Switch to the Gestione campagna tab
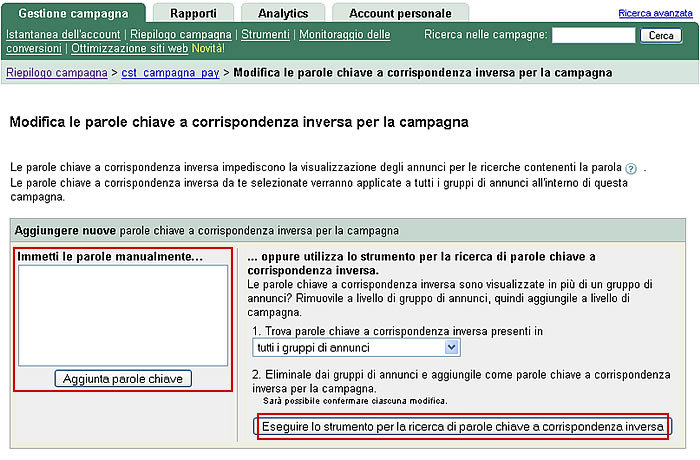Viewport: 700px width, 460px height. [73, 13]
